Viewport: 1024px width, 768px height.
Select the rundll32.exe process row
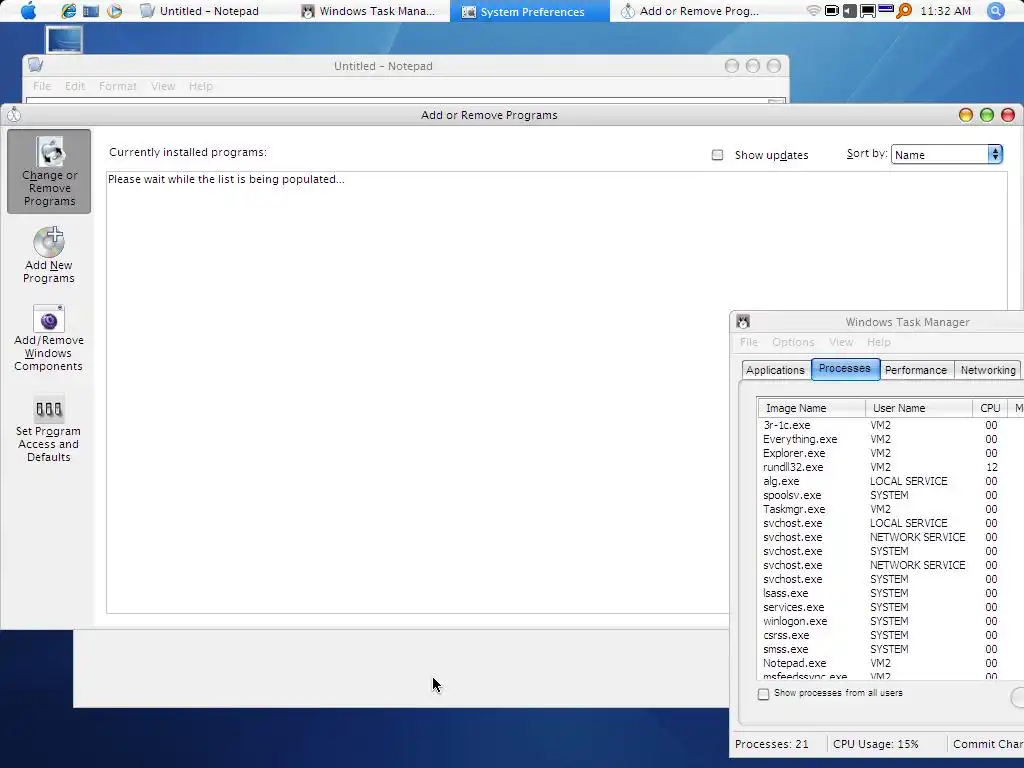pos(891,468)
